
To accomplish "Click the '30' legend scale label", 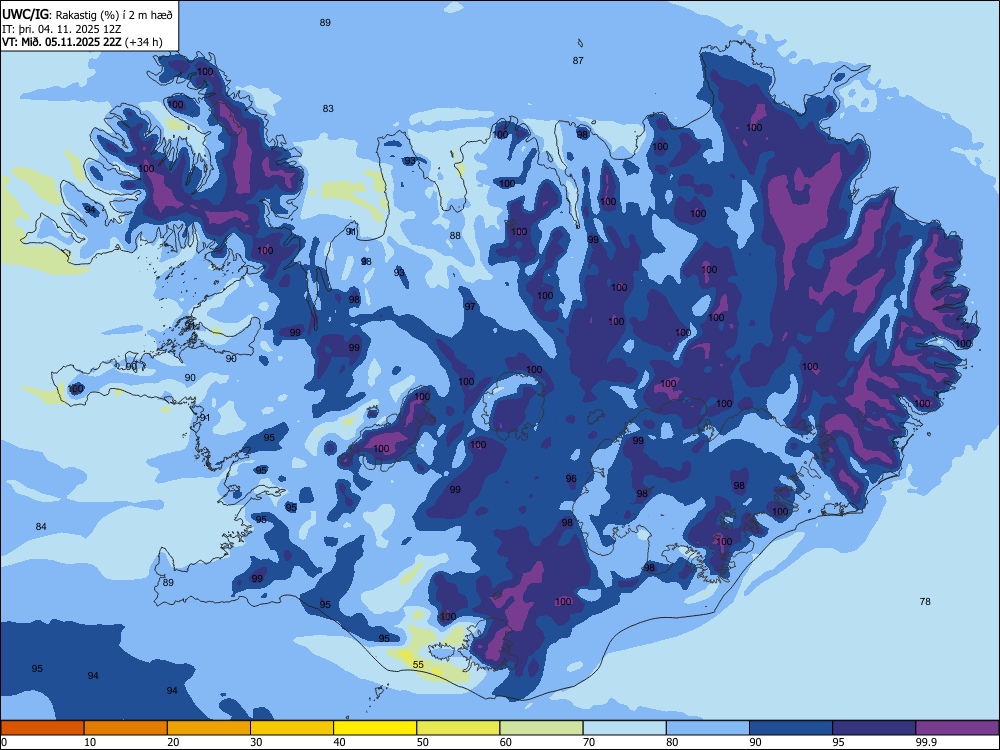I will pyautogui.click(x=256, y=742).
